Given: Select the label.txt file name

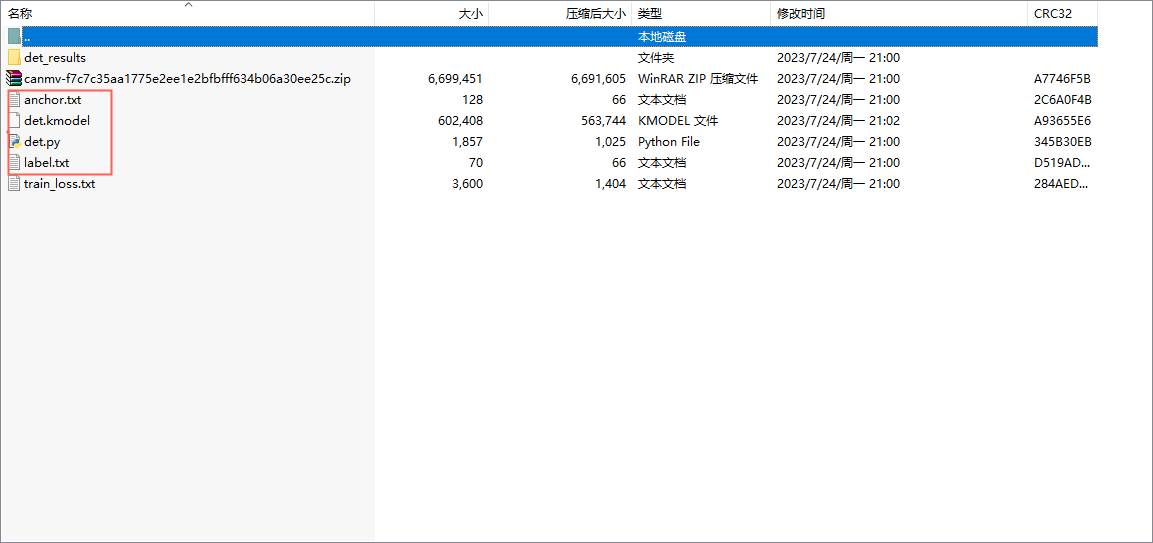Looking at the screenshot, I should pos(46,163).
